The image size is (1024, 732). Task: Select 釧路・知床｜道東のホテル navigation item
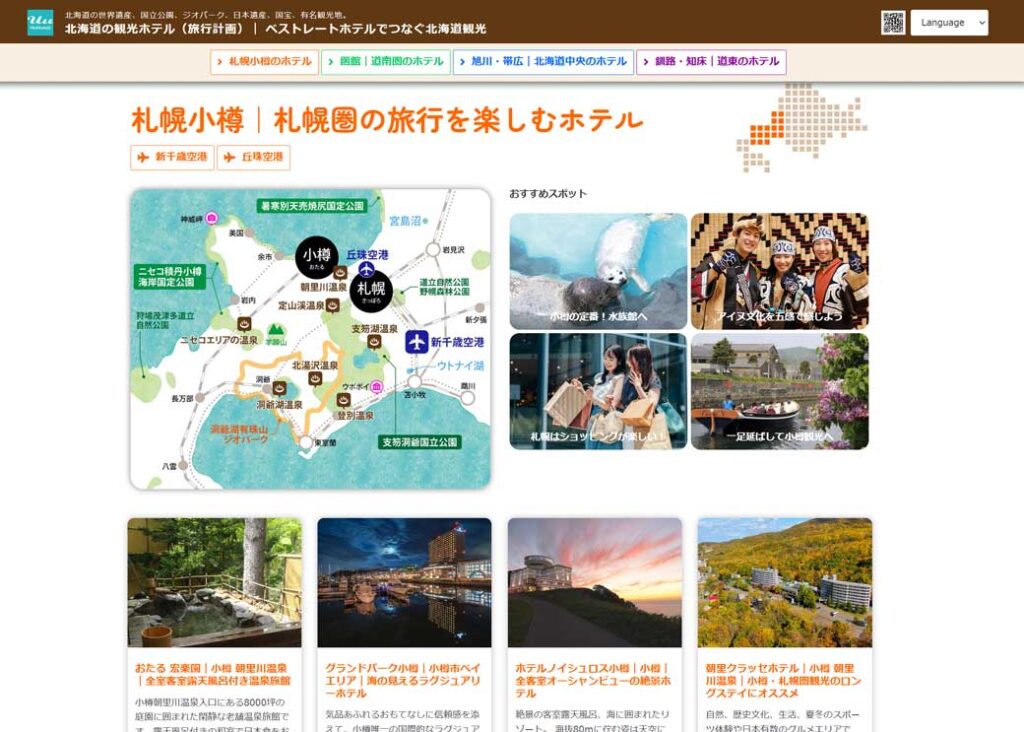click(x=711, y=62)
